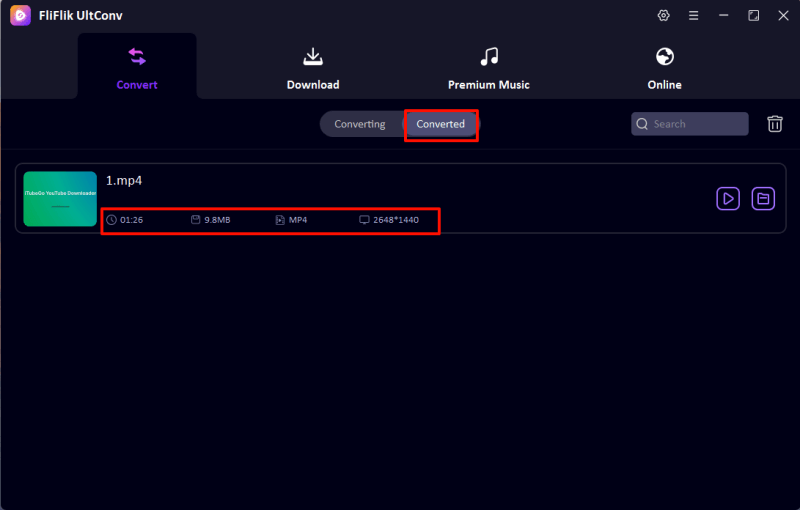Switch the list to Converting
The image size is (800, 510).
[x=360, y=124]
